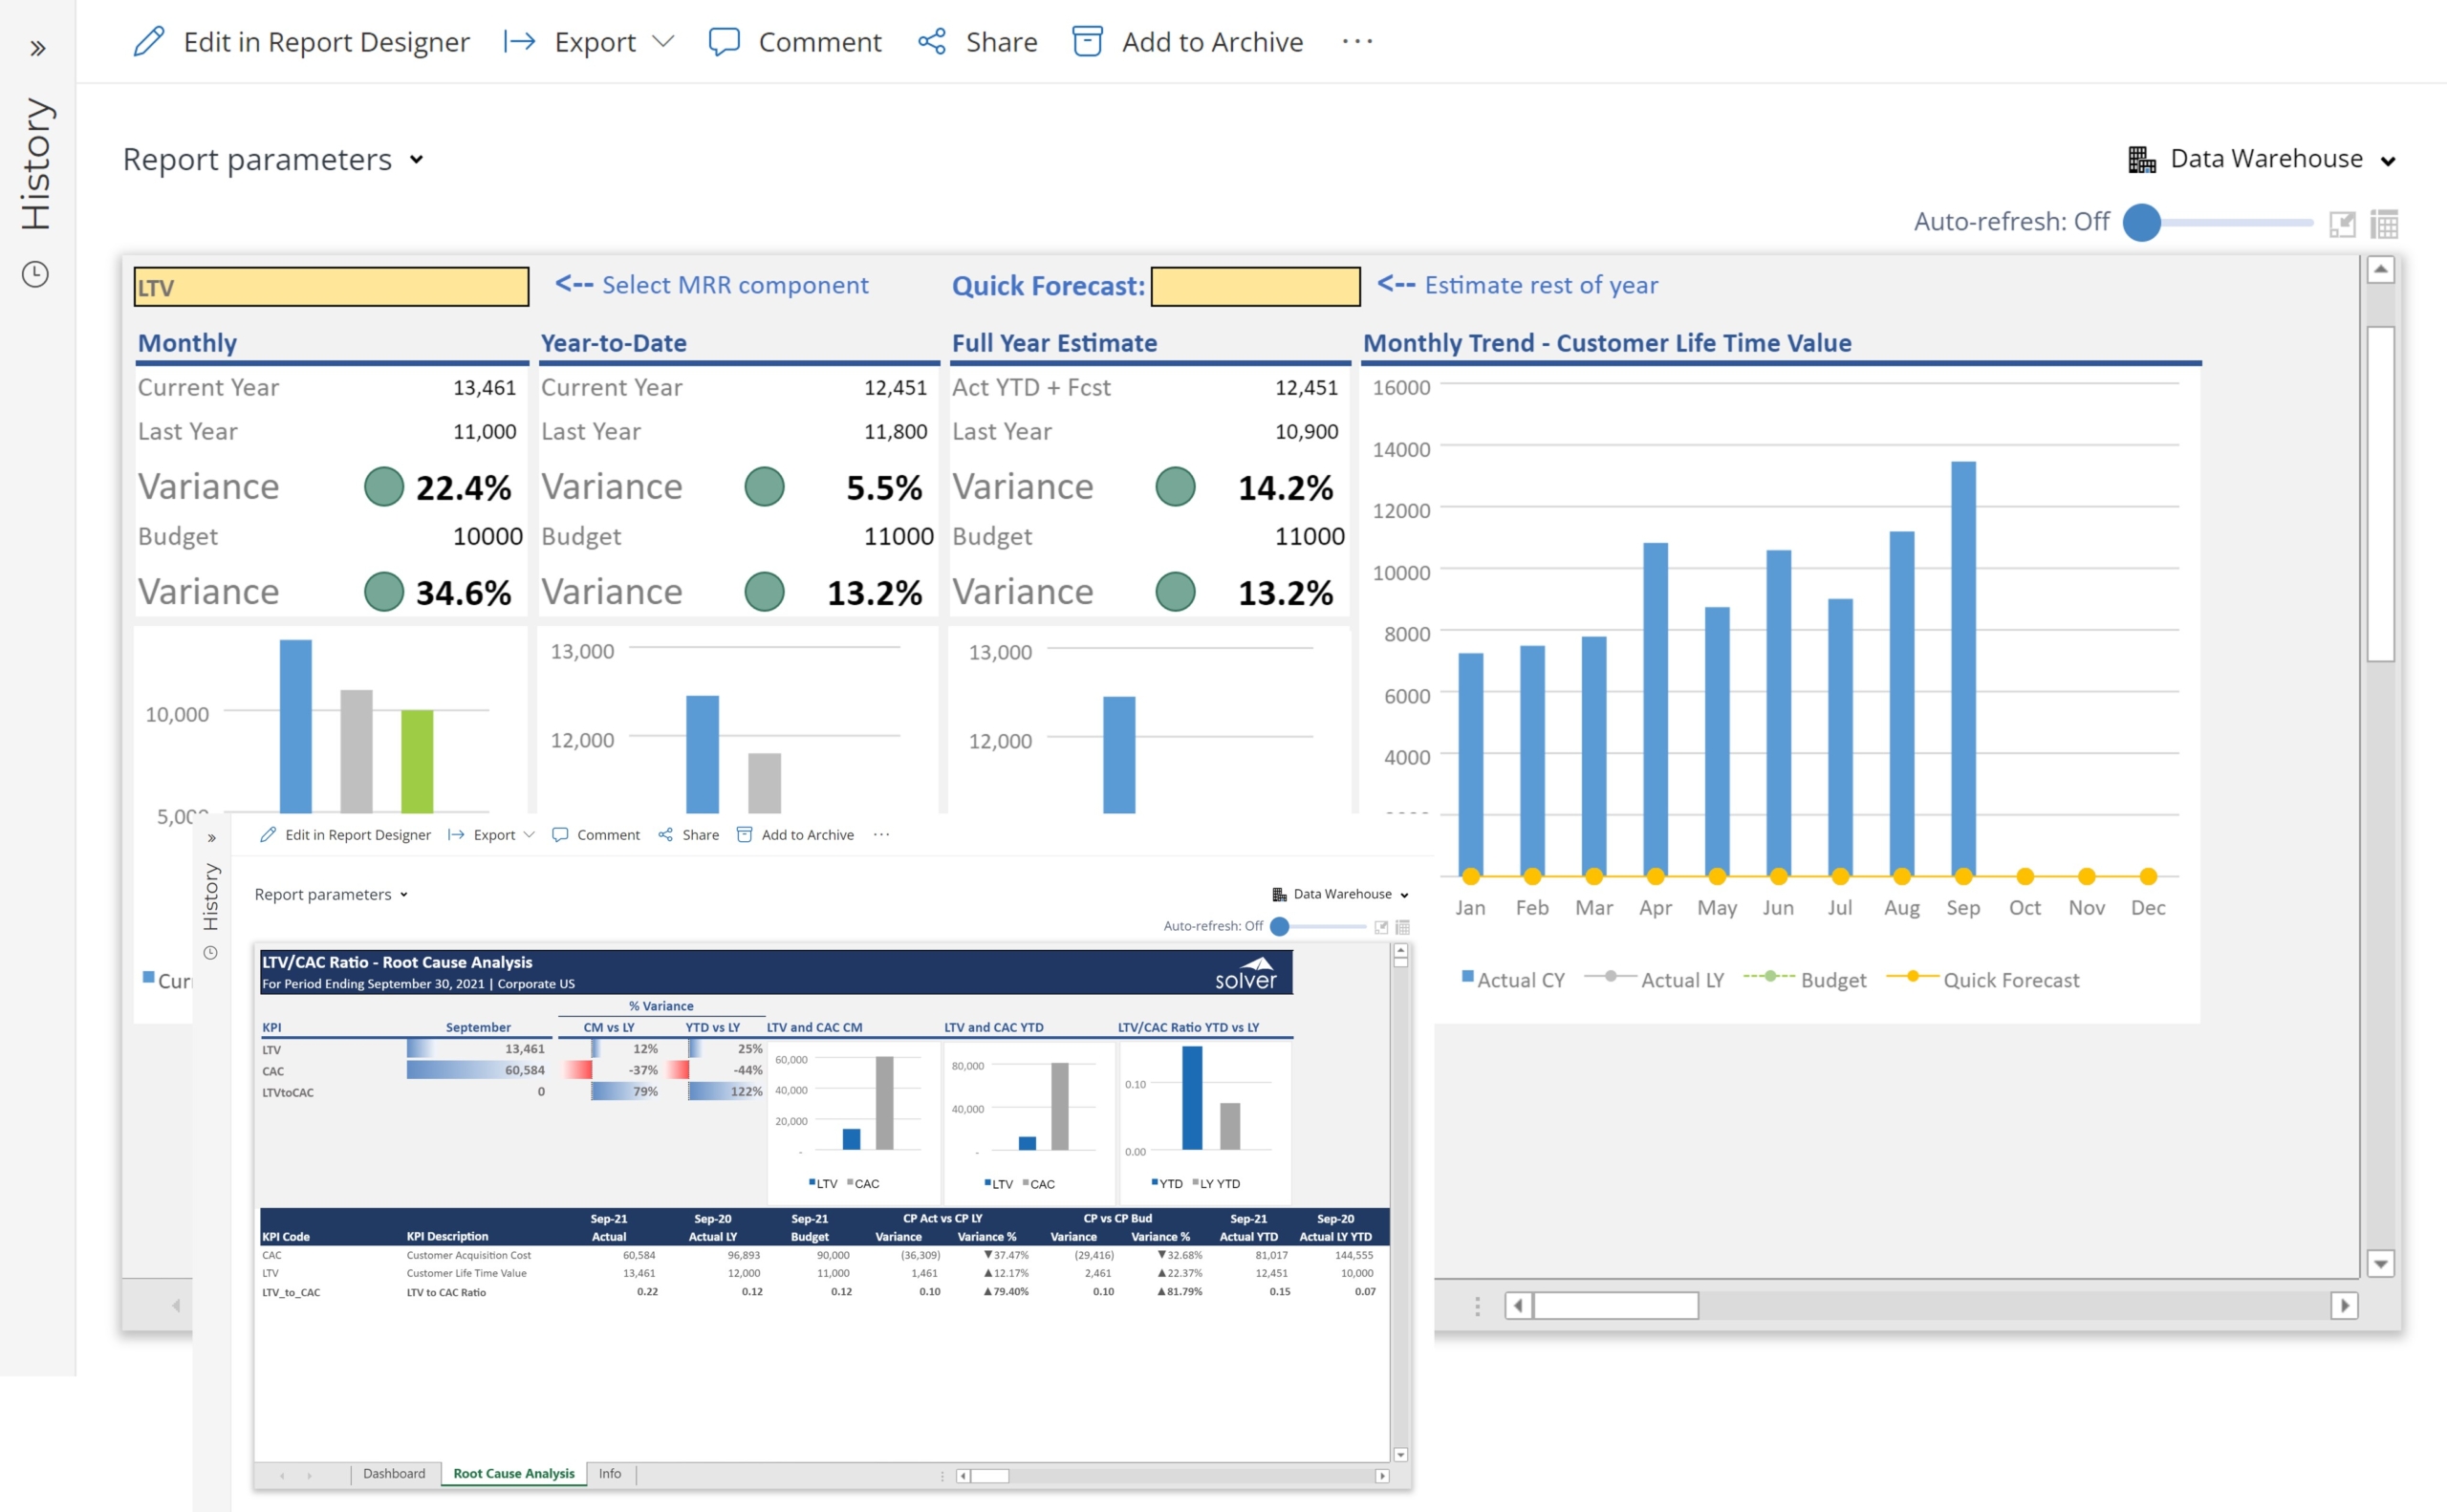Click the grid table view icon

pyautogui.click(x=2385, y=224)
